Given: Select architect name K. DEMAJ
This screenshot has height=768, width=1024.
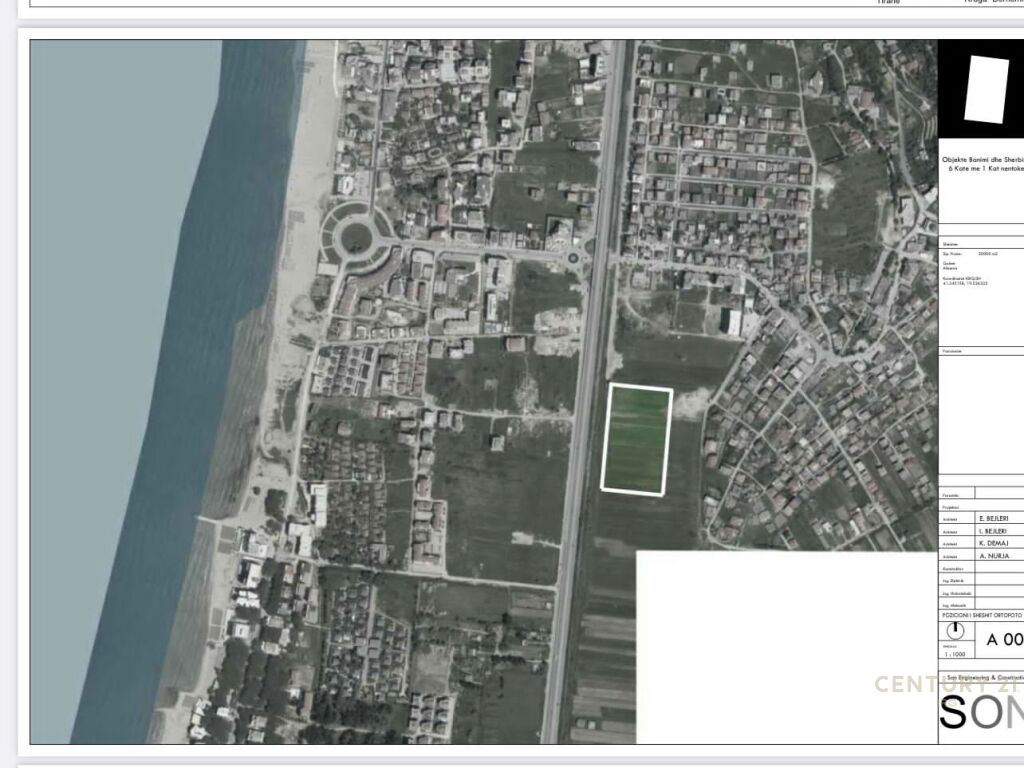Looking at the screenshot, I should (993, 543).
